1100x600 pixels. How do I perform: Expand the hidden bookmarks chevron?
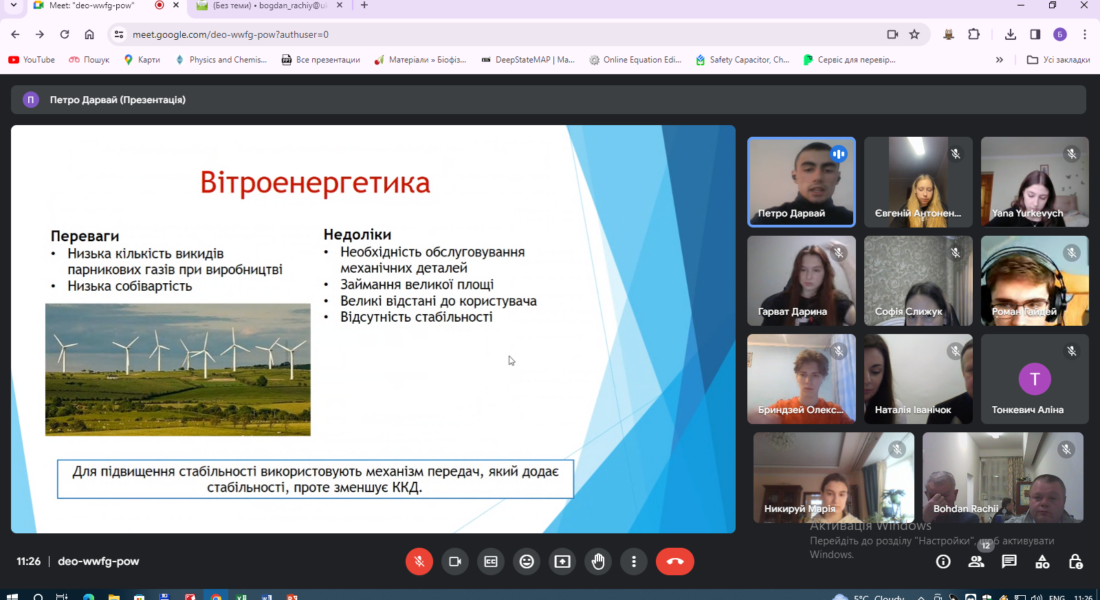[x=999, y=60]
